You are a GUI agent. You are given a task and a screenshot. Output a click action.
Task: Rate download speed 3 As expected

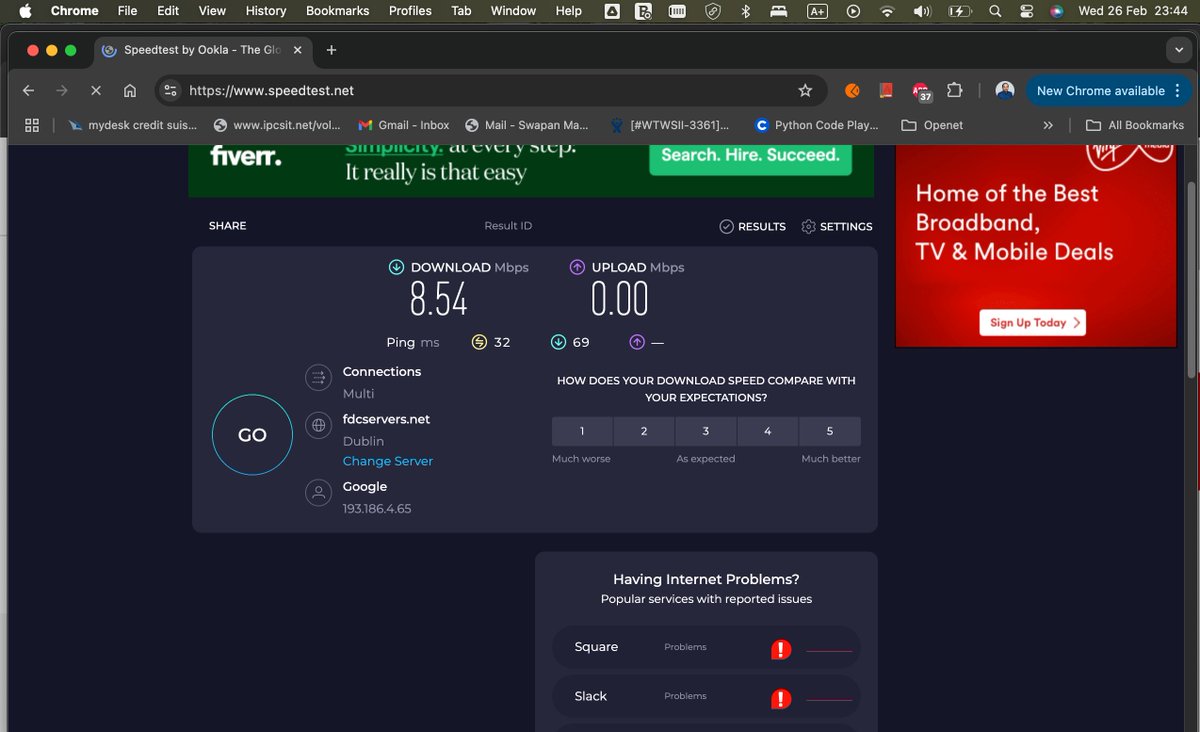[705, 430]
